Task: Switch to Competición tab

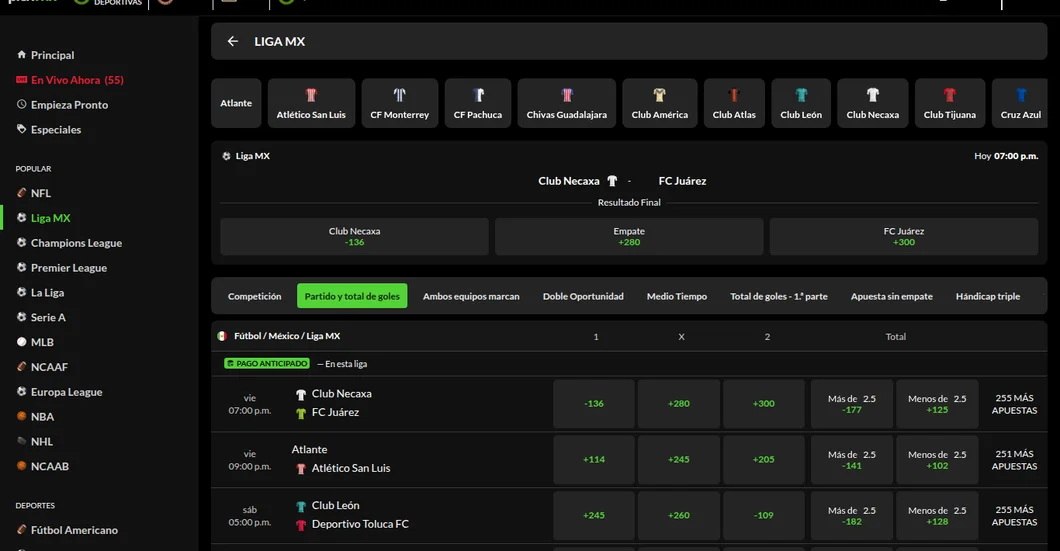Action: [x=254, y=296]
